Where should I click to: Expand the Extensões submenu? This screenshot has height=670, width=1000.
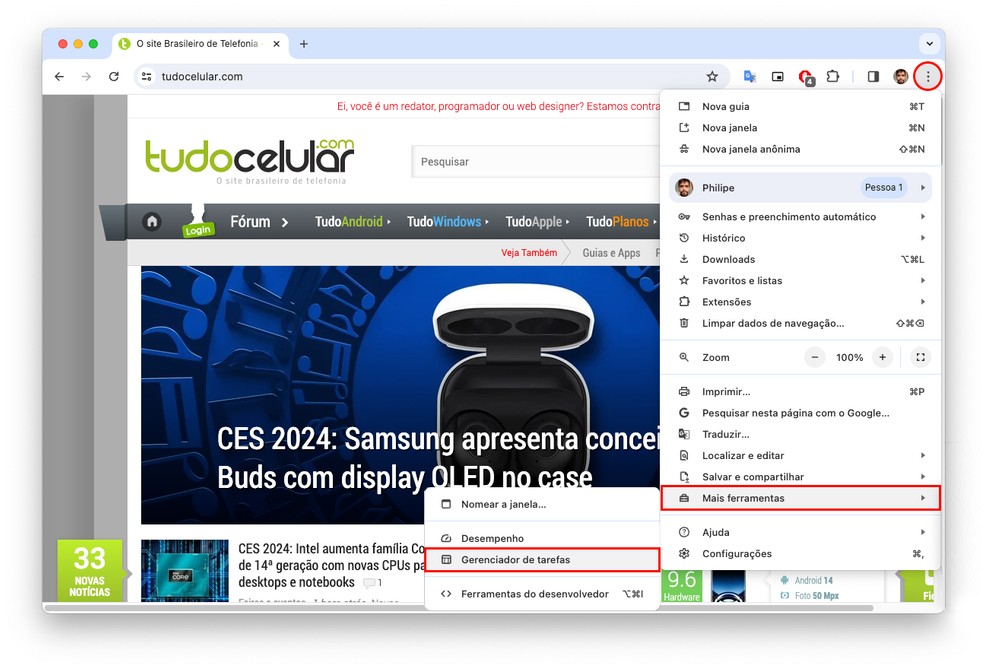click(x=800, y=302)
